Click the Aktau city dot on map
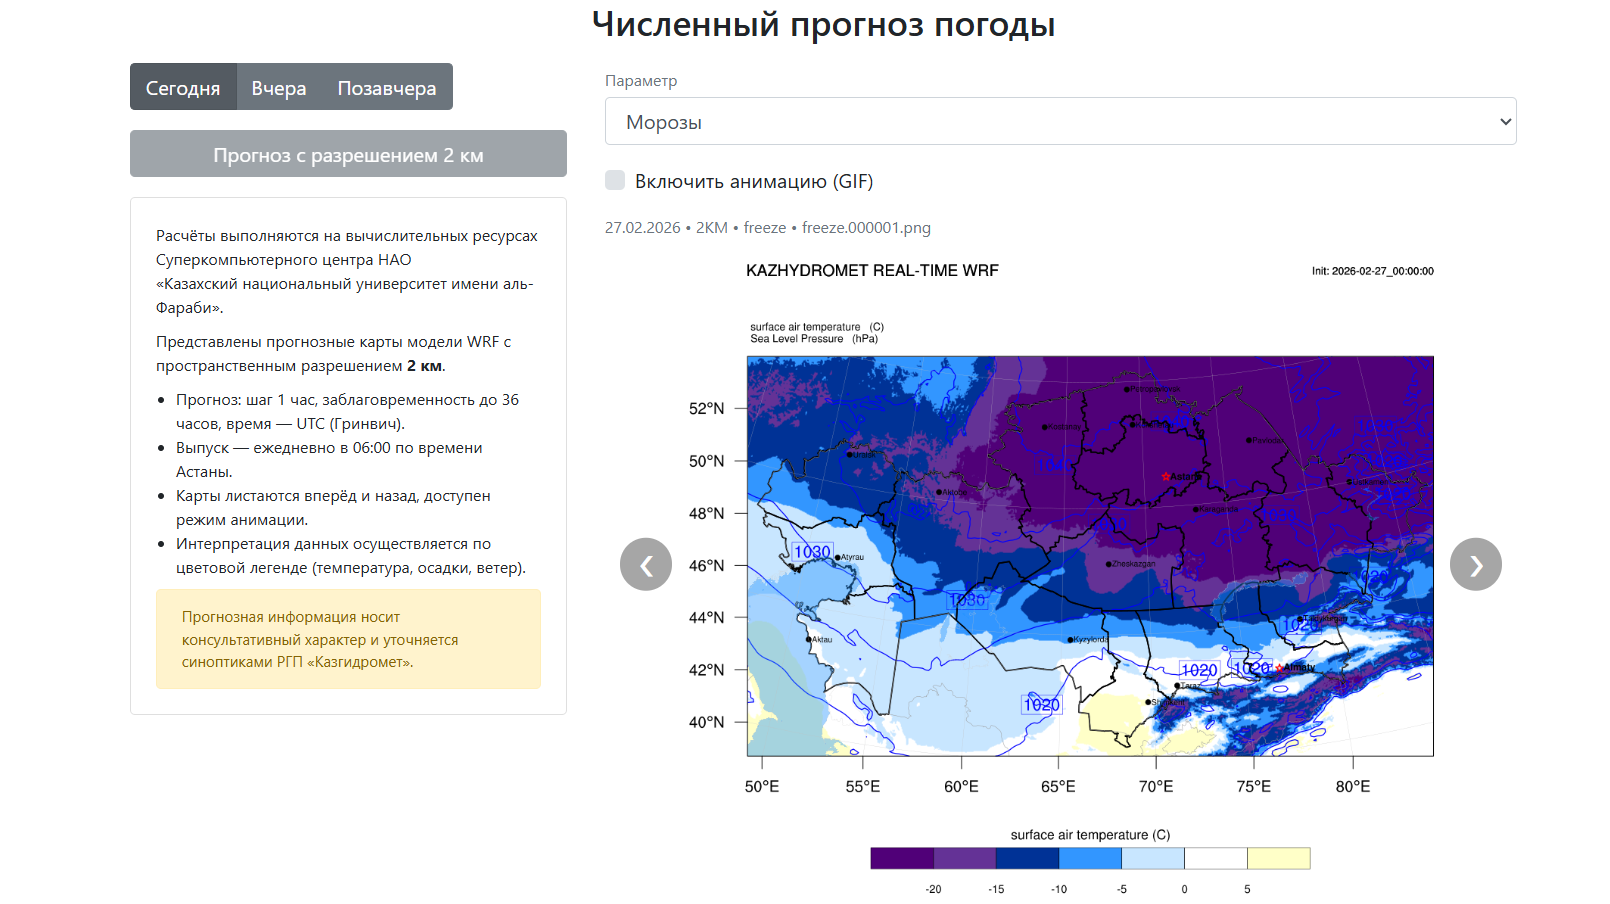The height and width of the screenshot is (904, 1610). pos(809,639)
